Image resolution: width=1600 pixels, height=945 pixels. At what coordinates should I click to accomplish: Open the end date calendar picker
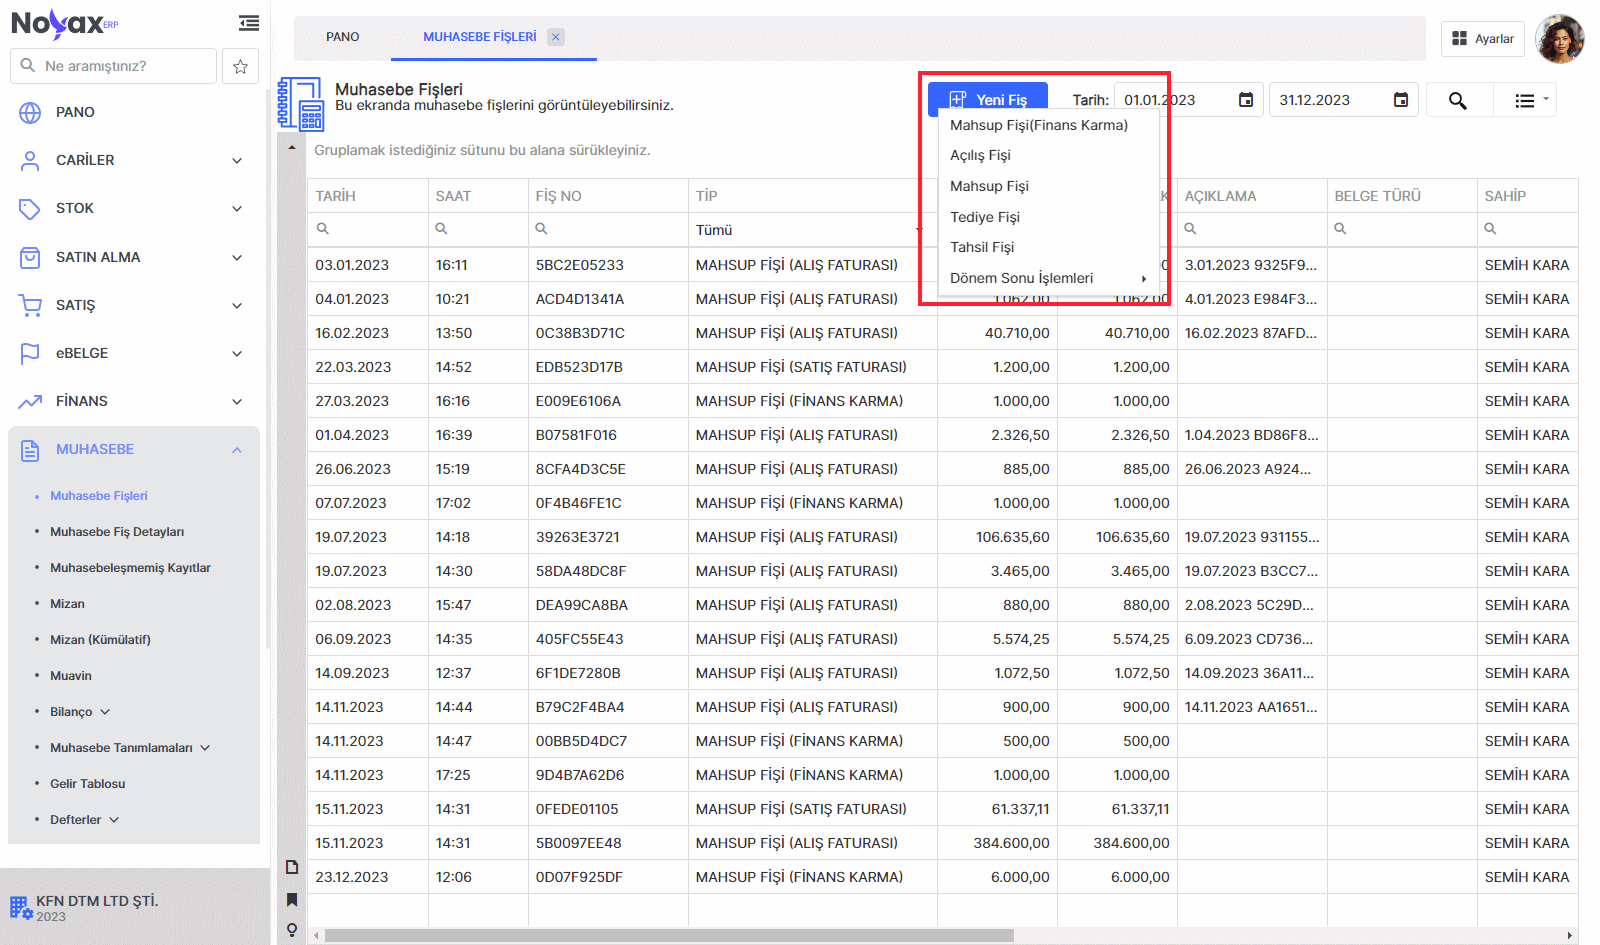point(1401,100)
